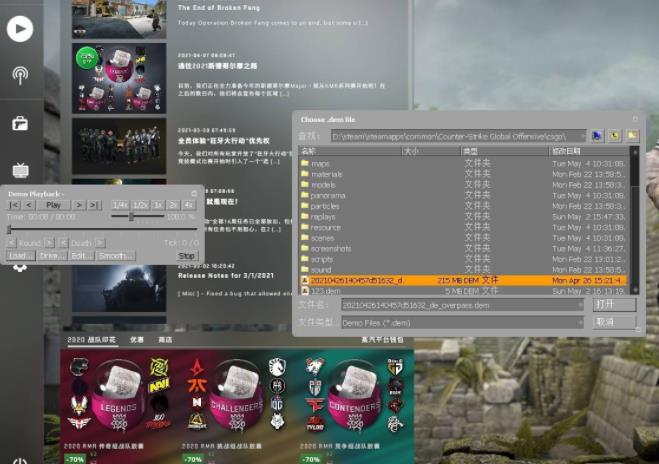Switch to the 2020 战队印花 tab
Viewport: 659px width, 464px height.
[x=92, y=340]
